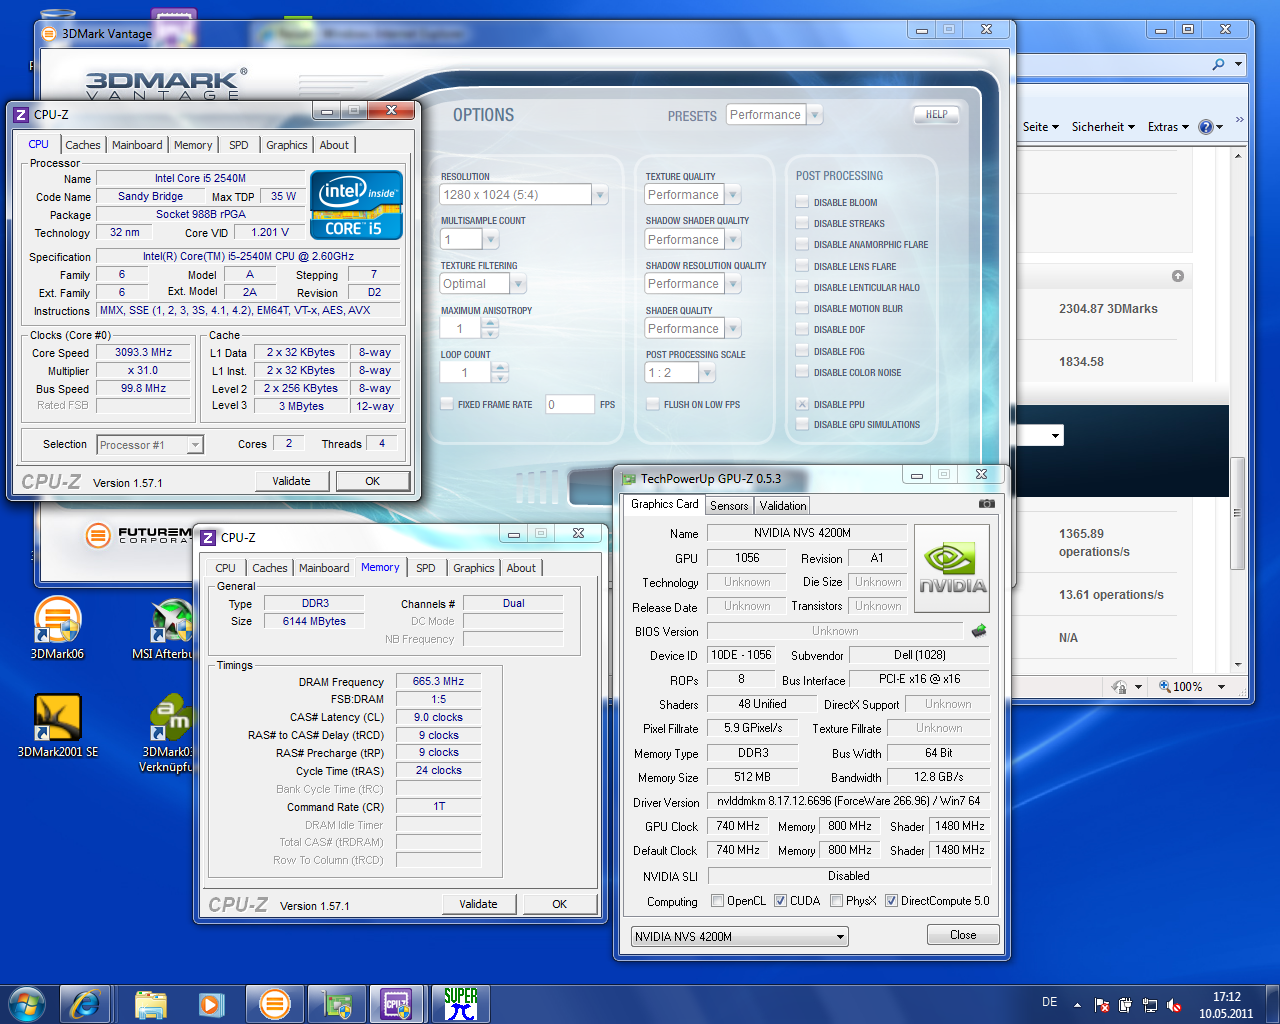Click the network tray icon
The image size is (1280, 1024).
[1150, 1005]
